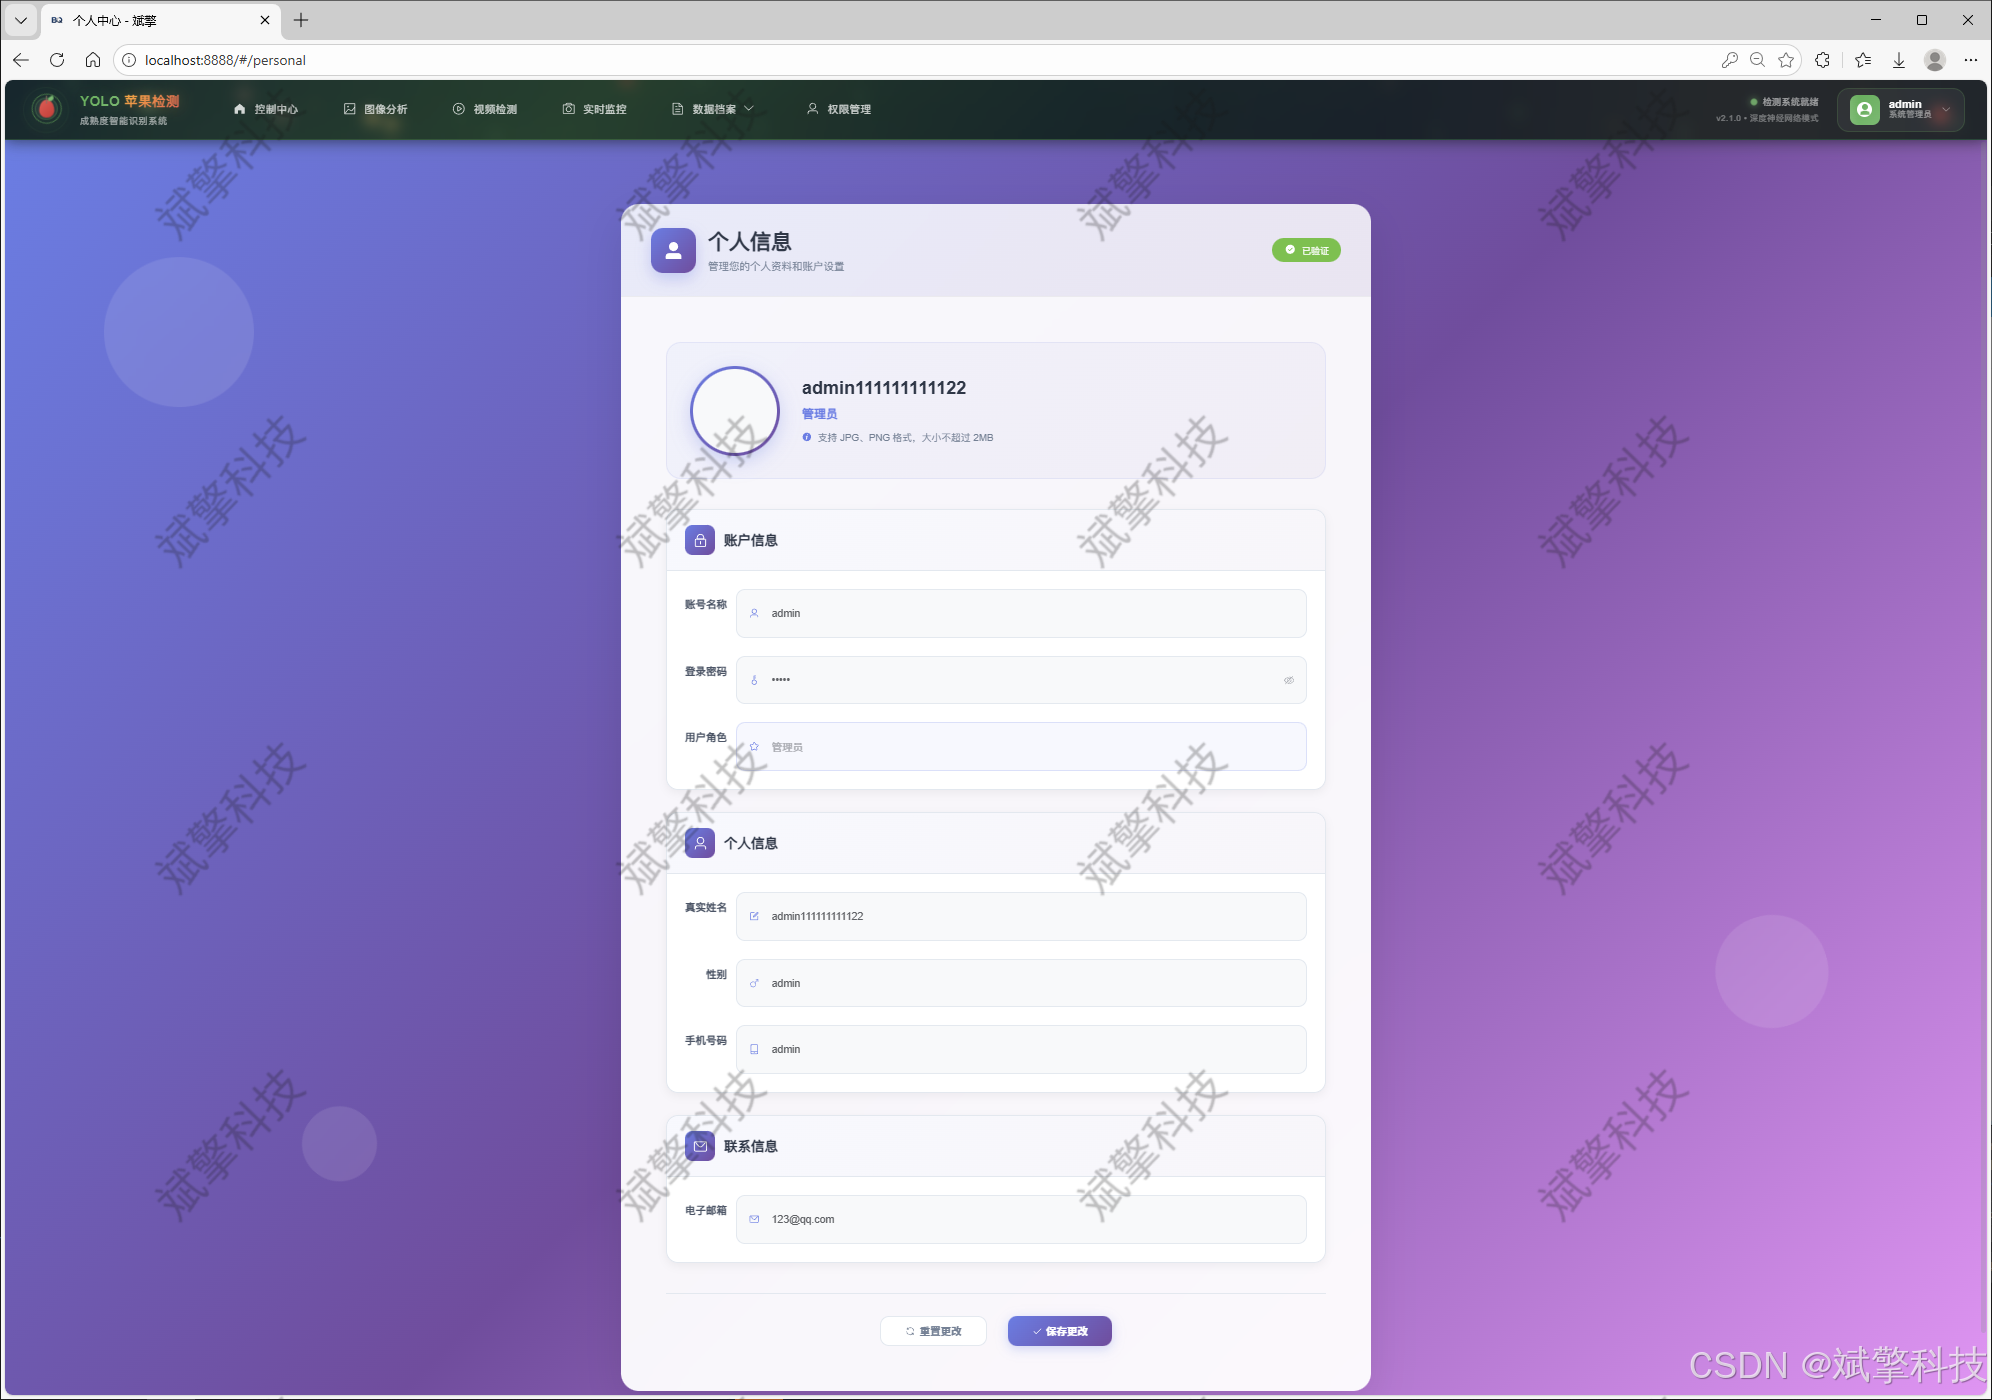
Task: Click the 账号名称 input field
Action: [x=1020, y=613]
